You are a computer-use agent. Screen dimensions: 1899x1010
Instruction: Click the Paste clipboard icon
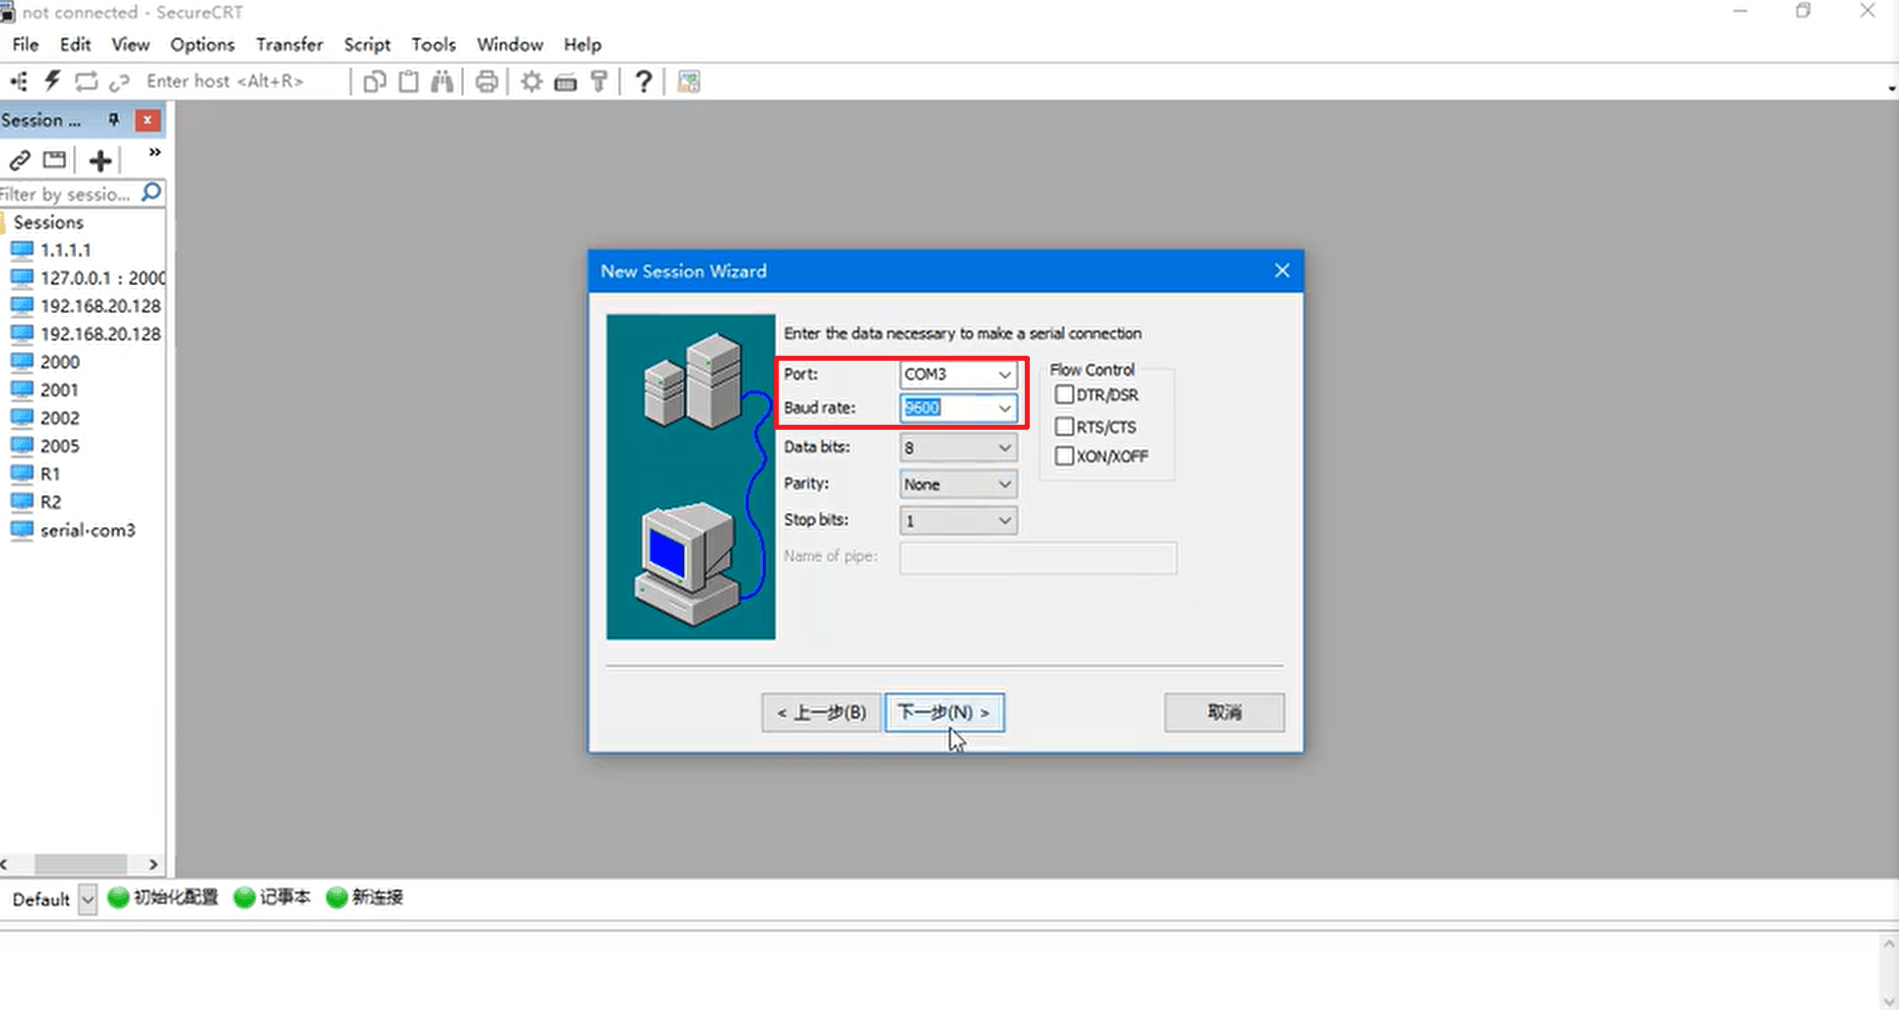408,81
